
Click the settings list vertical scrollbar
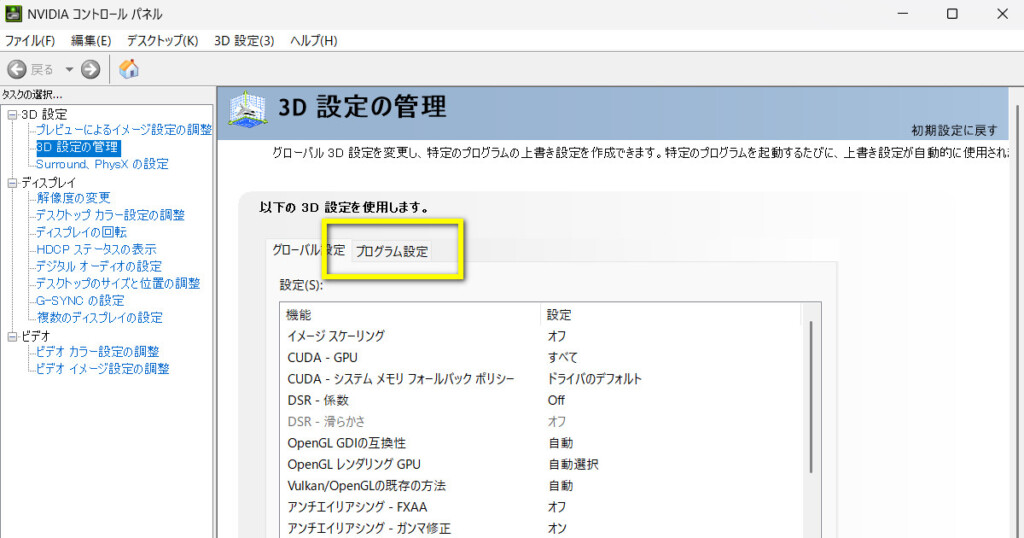(812, 397)
